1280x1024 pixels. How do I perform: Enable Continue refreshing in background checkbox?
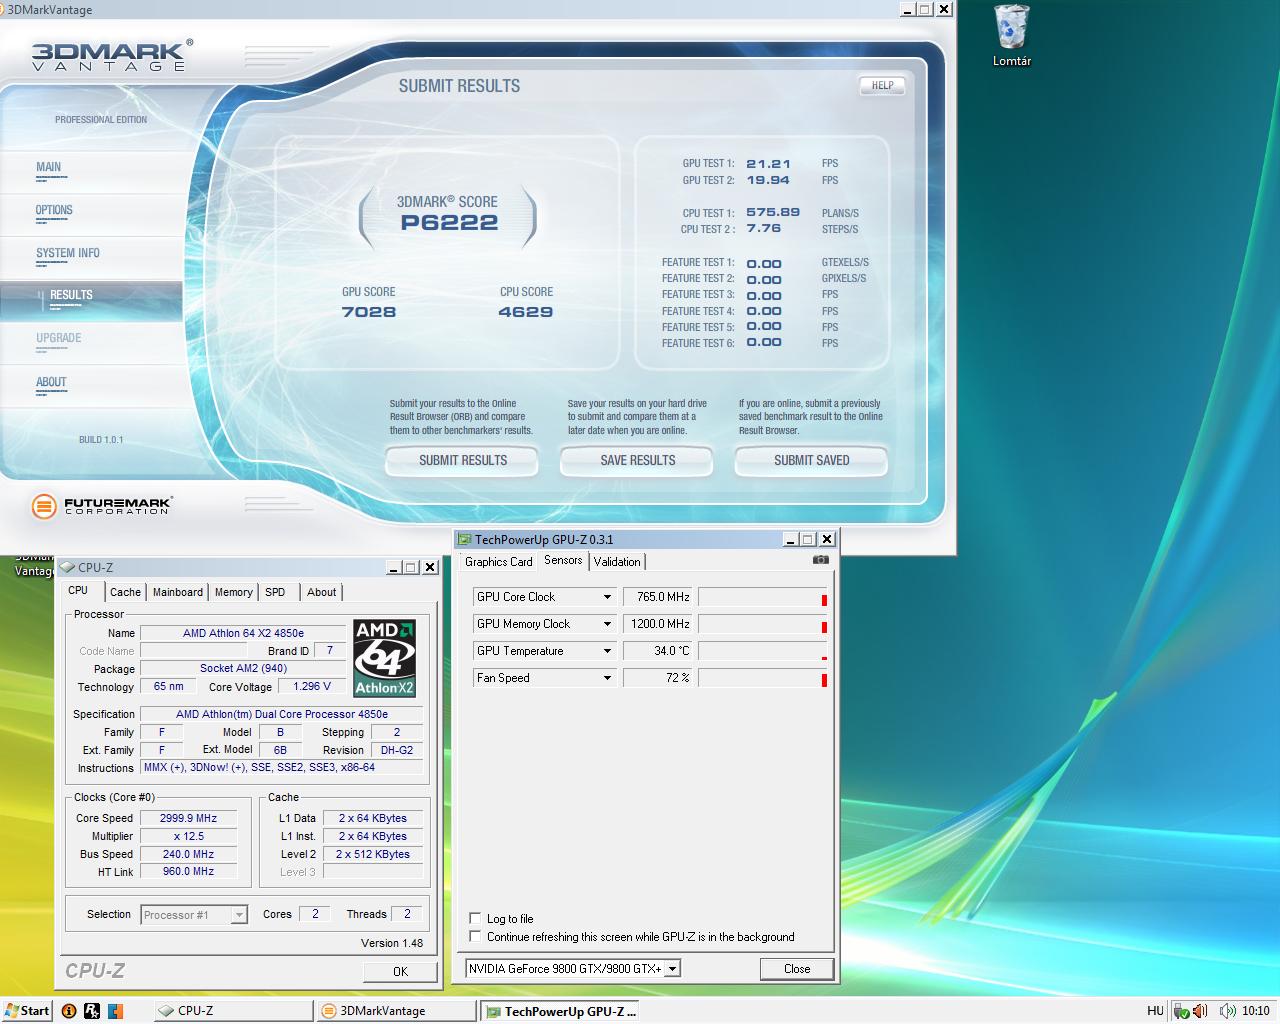(x=475, y=936)
